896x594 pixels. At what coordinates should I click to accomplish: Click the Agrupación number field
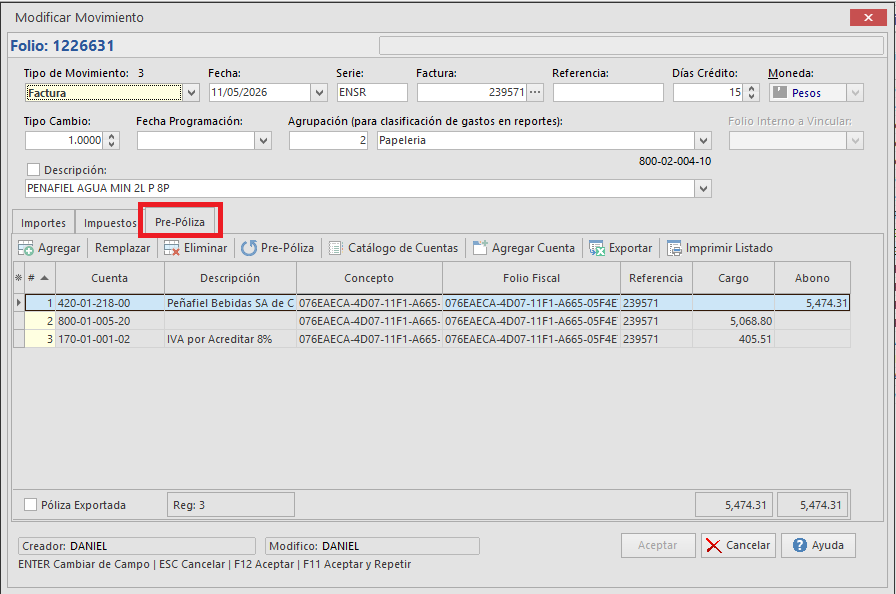328,141
